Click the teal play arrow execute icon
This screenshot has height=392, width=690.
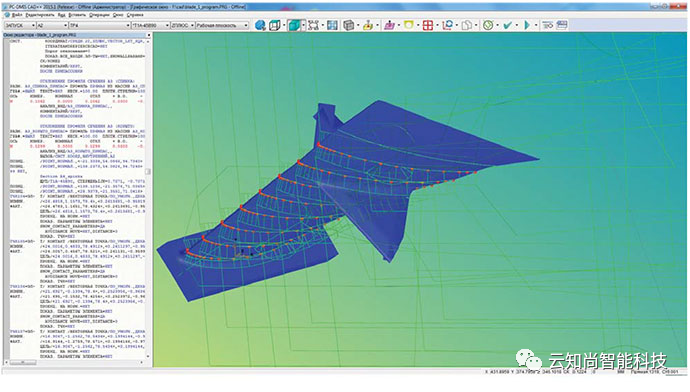click(x=527, y=25)
